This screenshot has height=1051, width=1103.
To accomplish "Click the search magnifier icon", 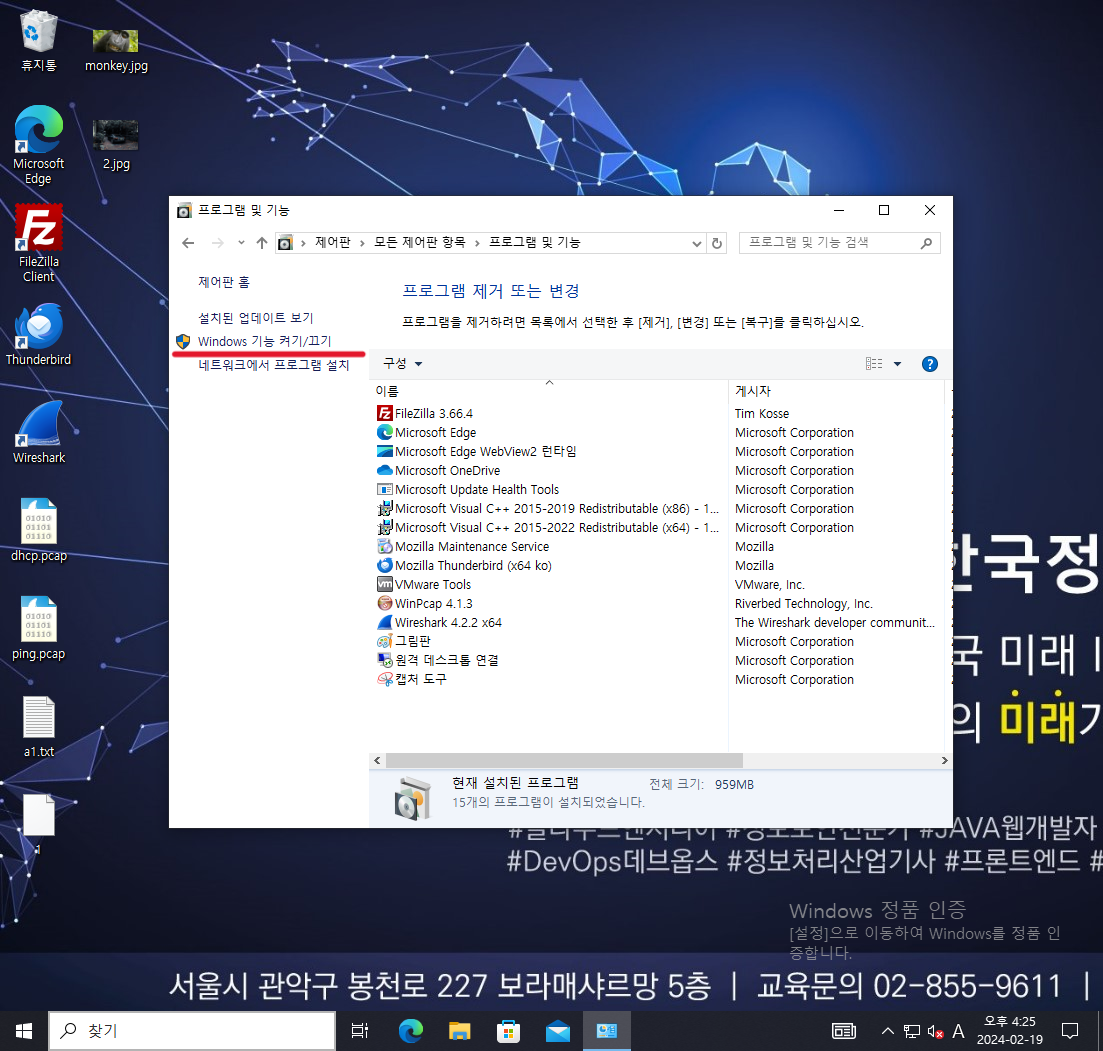I will [x=926, y=243].
